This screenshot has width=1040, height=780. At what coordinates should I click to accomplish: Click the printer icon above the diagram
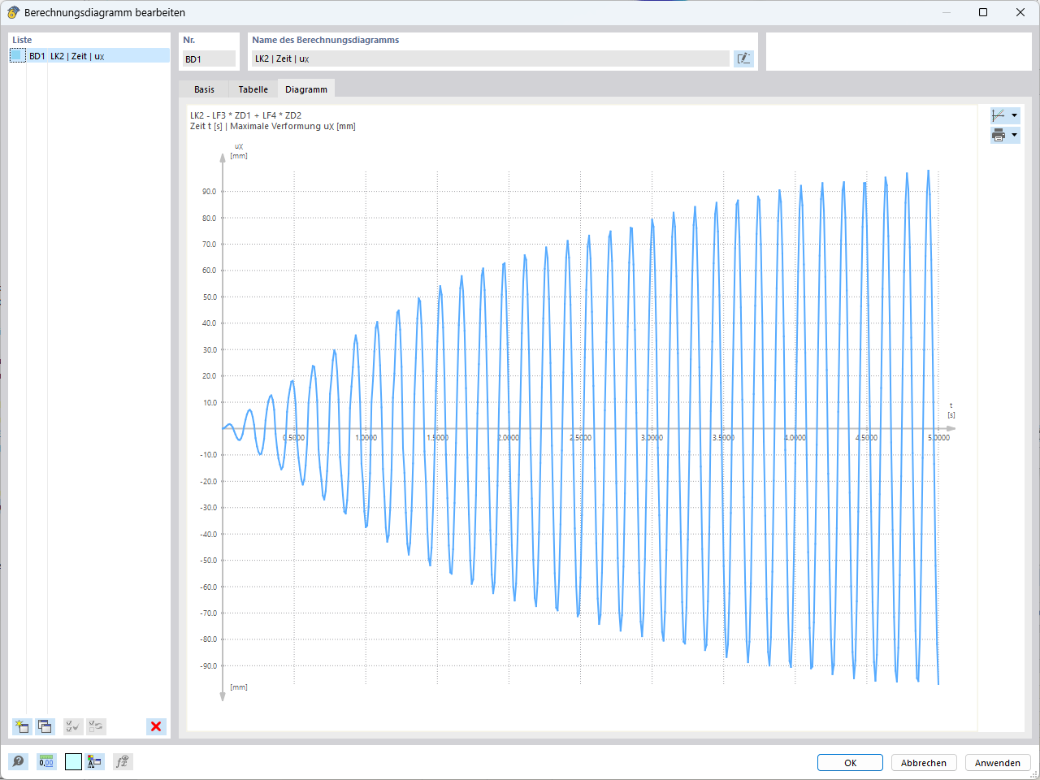(998, 135)
